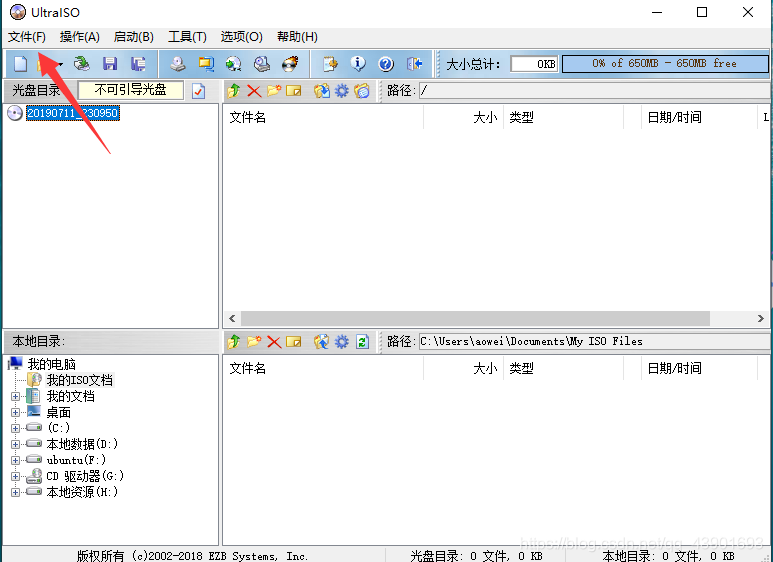
Task: Click the disc pane Up-folder icon
Action: point(234,91)
